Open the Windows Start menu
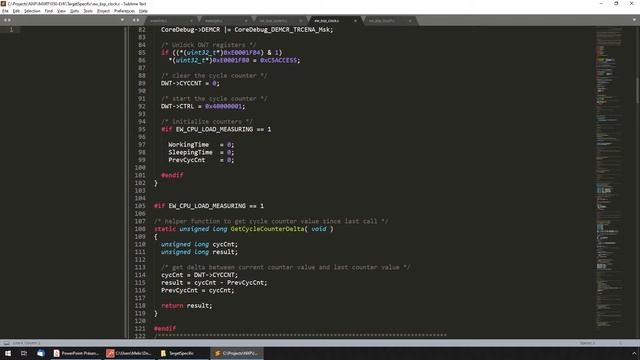 pyautogui.click(x=8, y=353)
